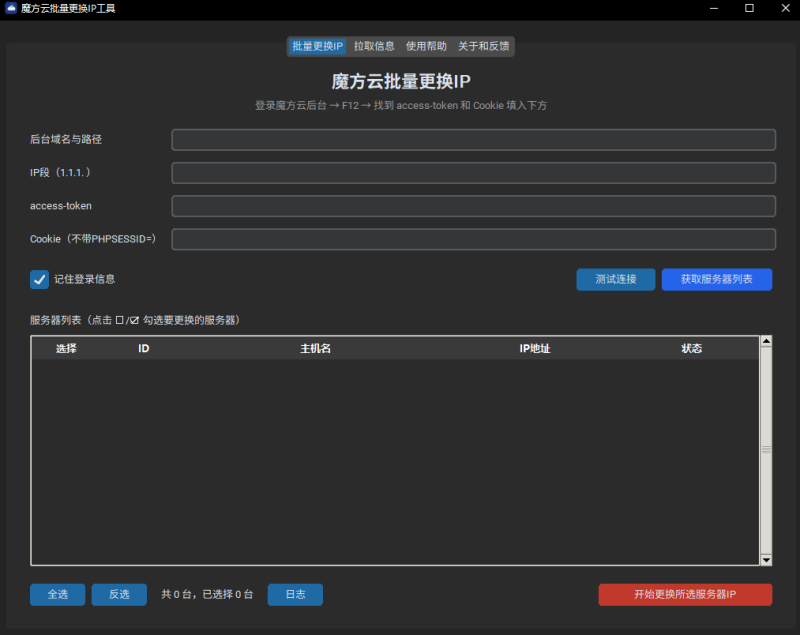The width and height of the screenshot is (800, 635).
Task: Open the 拉取信息 tab
Action: 374,46
